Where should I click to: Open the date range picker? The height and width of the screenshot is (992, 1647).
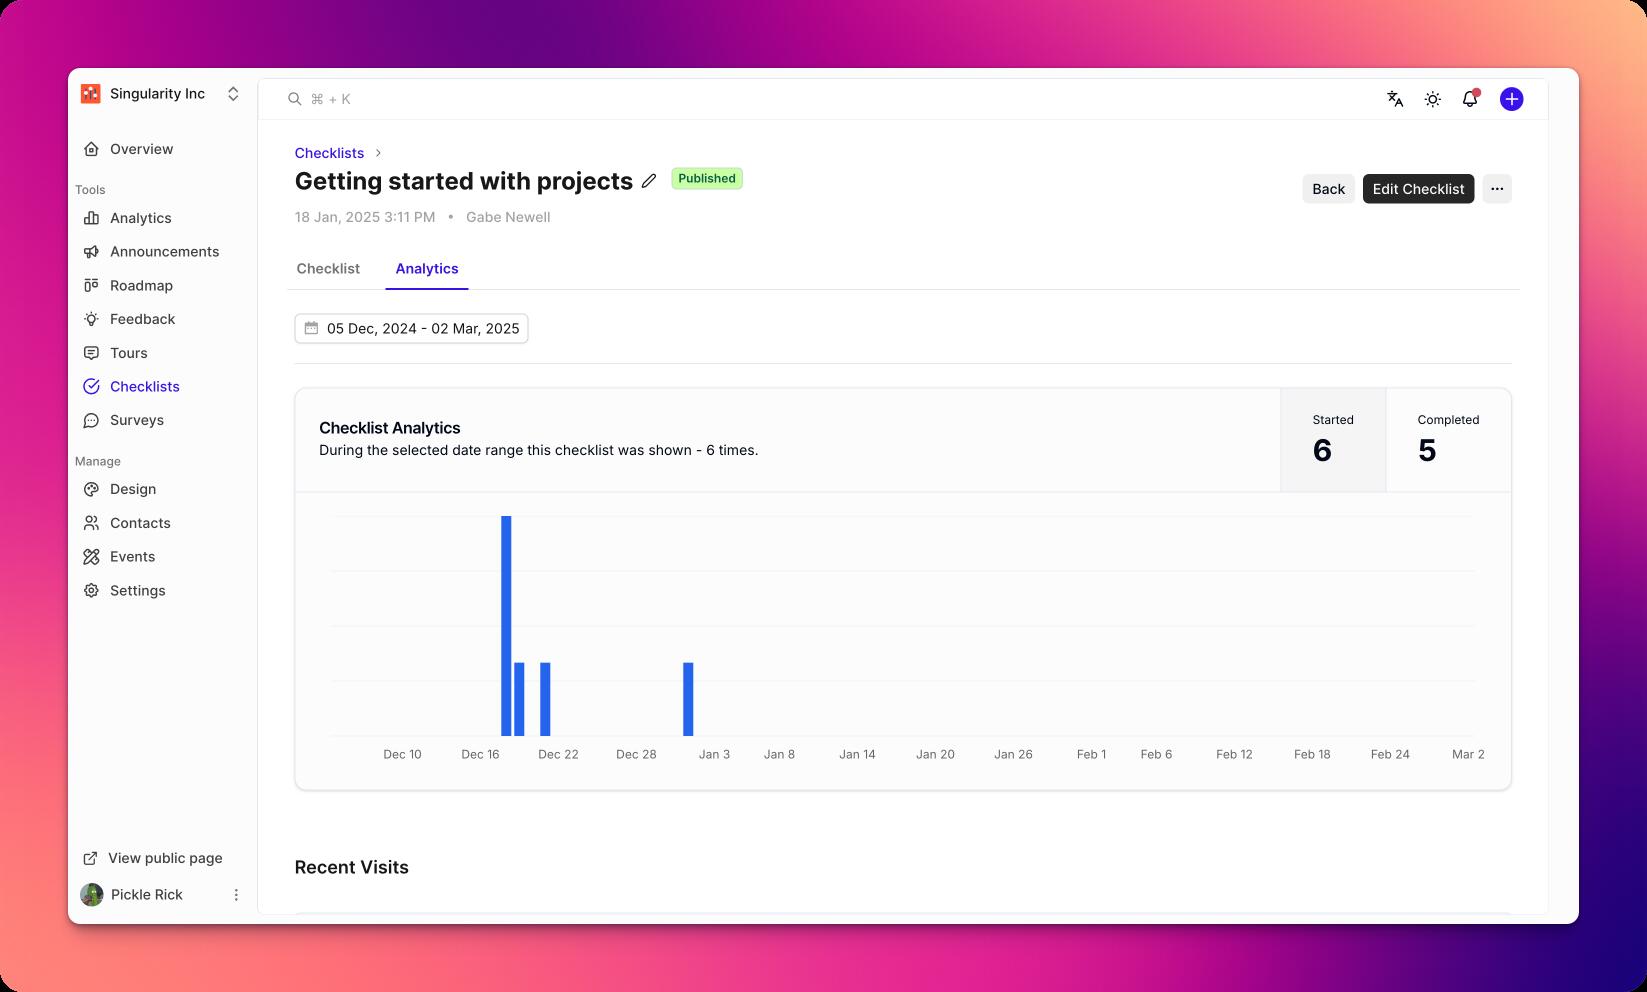click(x=411, y=328)
